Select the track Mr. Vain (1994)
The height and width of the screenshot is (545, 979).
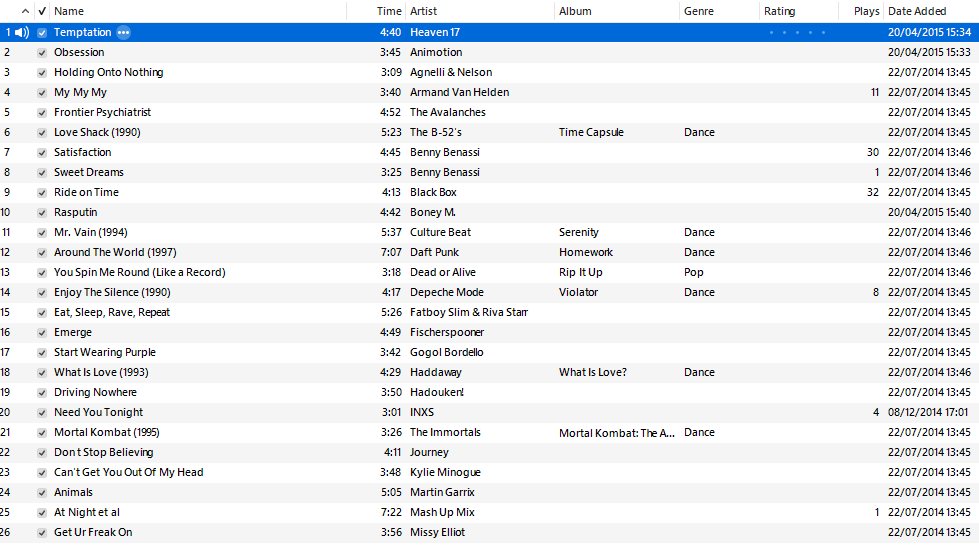91,232
